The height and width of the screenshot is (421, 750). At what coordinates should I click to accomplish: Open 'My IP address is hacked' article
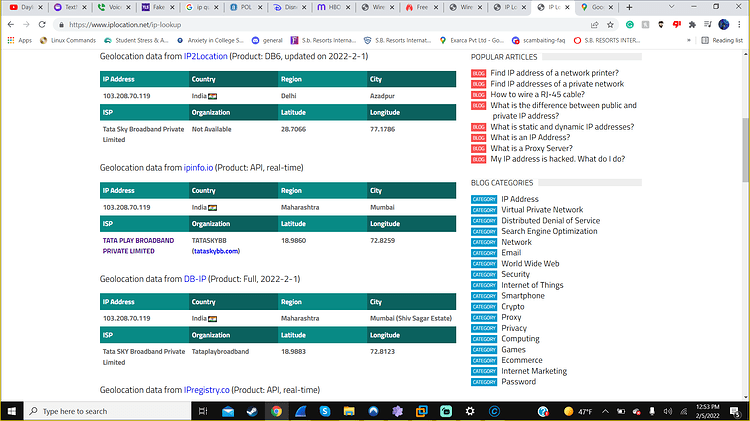pos(557,159)
